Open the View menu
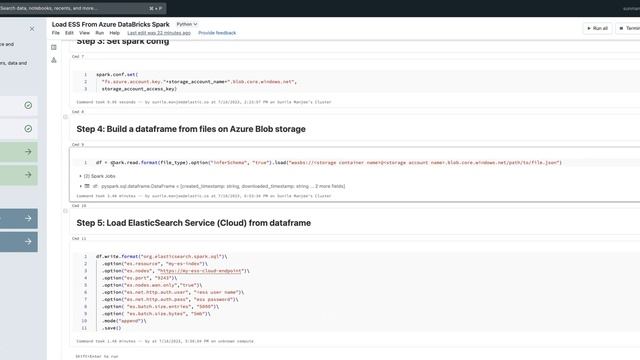Screen dimensions: 640x360 84,33
